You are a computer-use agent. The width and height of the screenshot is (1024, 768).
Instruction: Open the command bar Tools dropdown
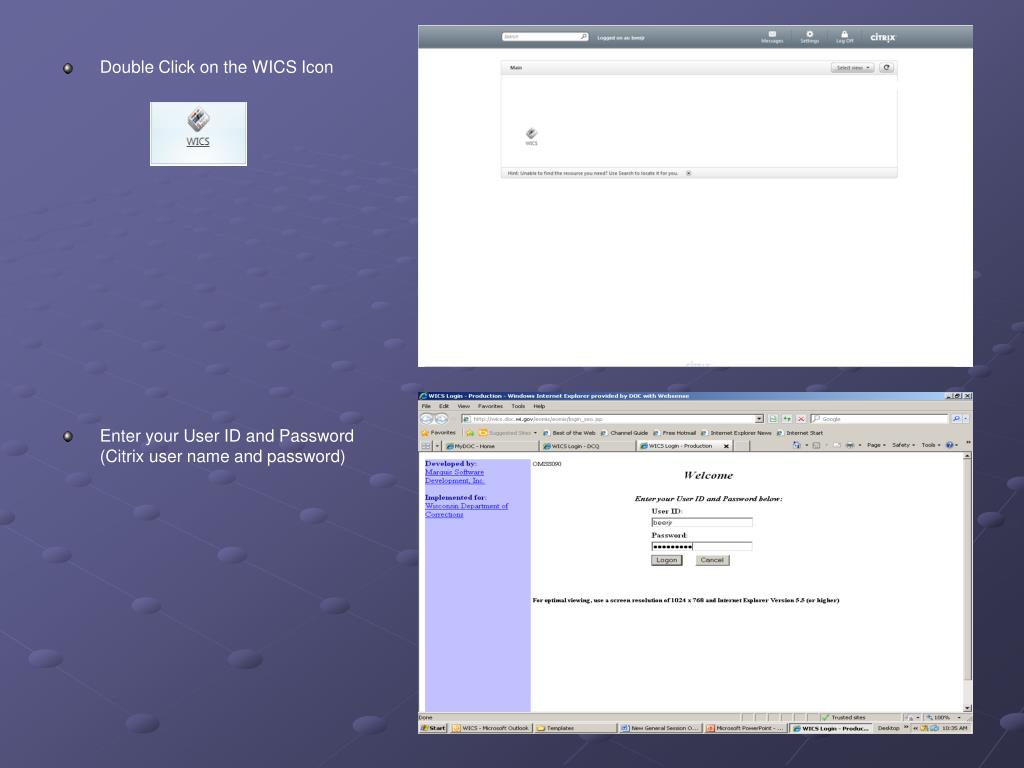[x=931, y=445]
